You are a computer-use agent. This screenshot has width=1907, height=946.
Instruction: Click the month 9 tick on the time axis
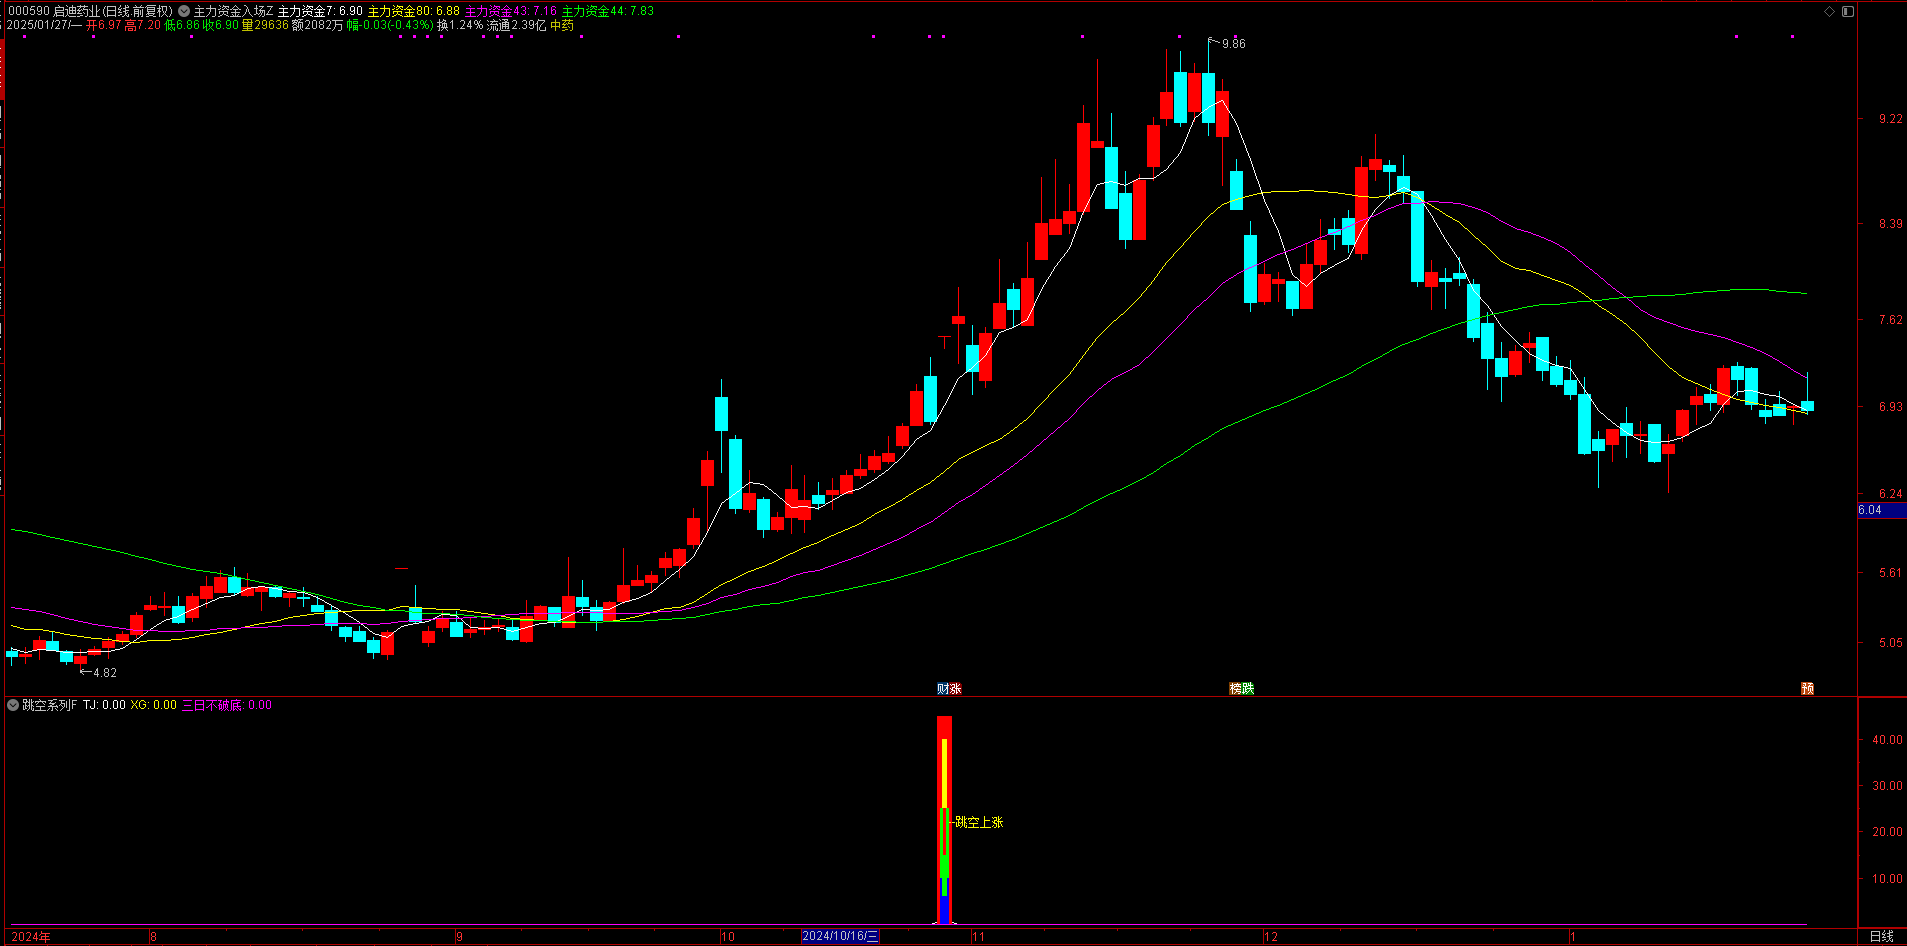coord(459,937)
